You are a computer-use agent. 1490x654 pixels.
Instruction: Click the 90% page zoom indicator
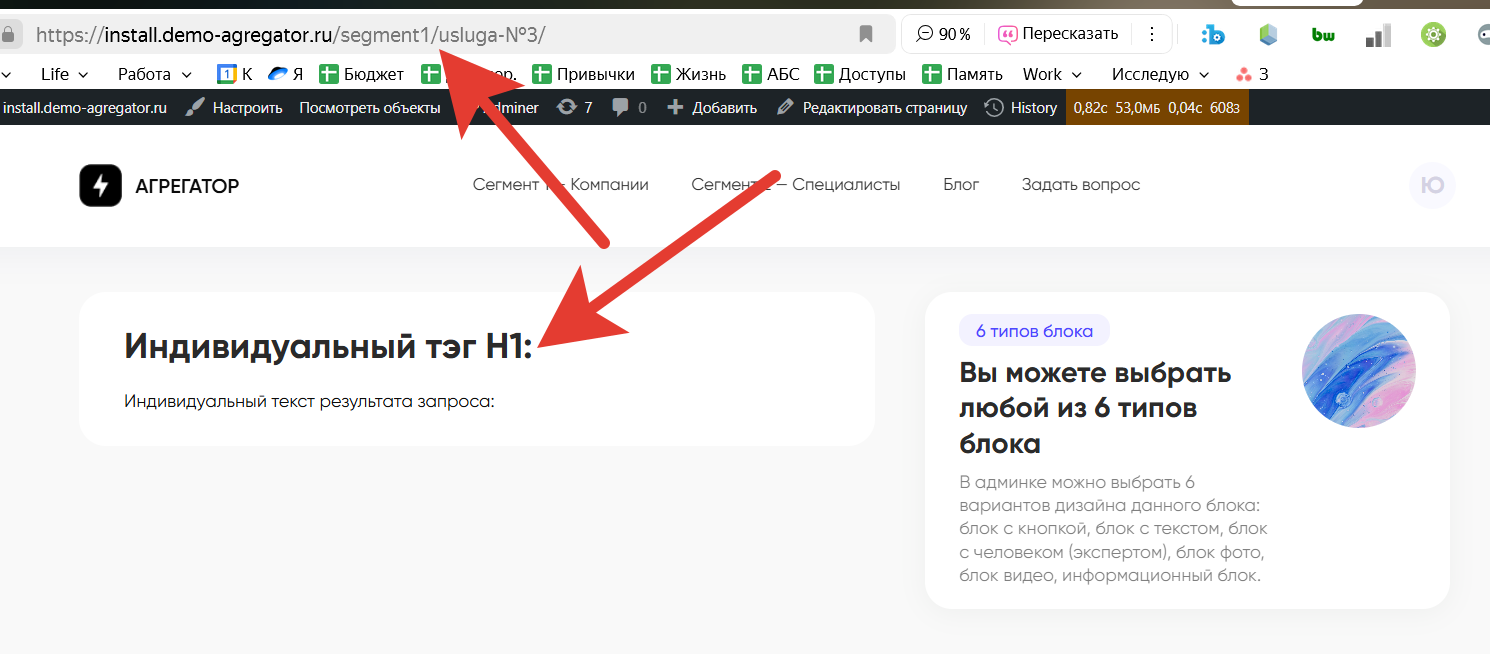943,34
